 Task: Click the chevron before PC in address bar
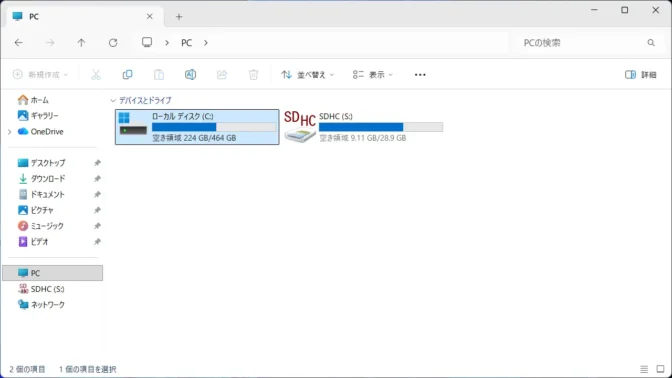pyautogui.click(x=167, y=42)
